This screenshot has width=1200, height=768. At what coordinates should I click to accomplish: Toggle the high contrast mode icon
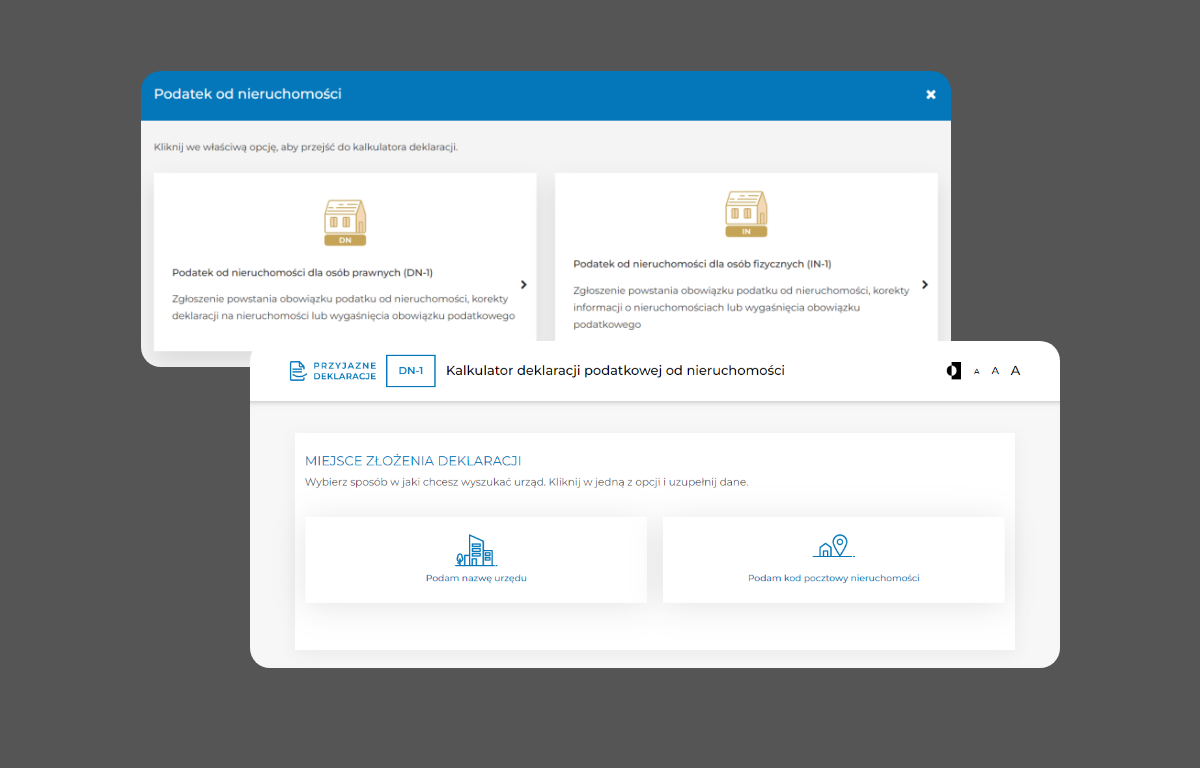coord(953,371)
